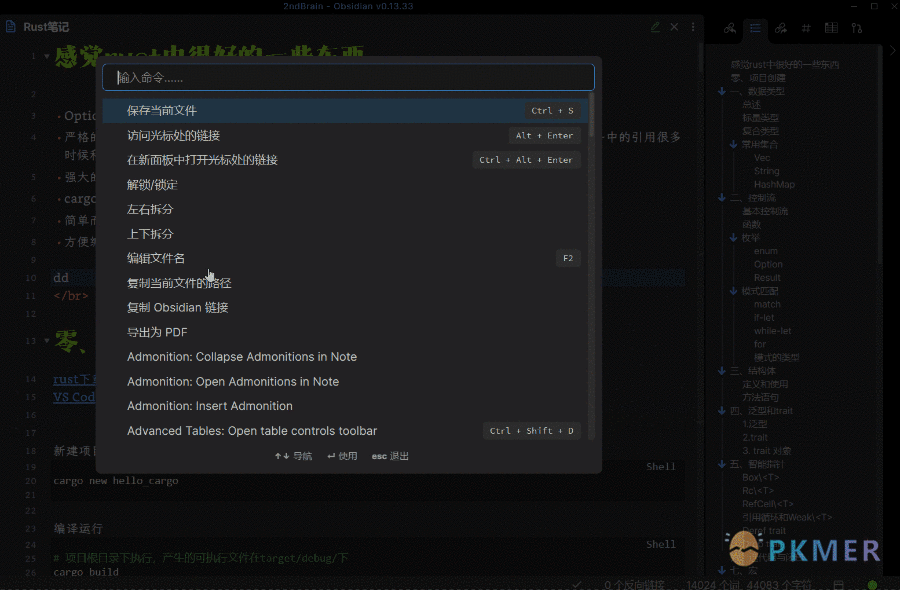Image resolution: width=900 pixels, height=590 pixels.
Task: Jump to while-let in the outline
Action: click(773, 331)
